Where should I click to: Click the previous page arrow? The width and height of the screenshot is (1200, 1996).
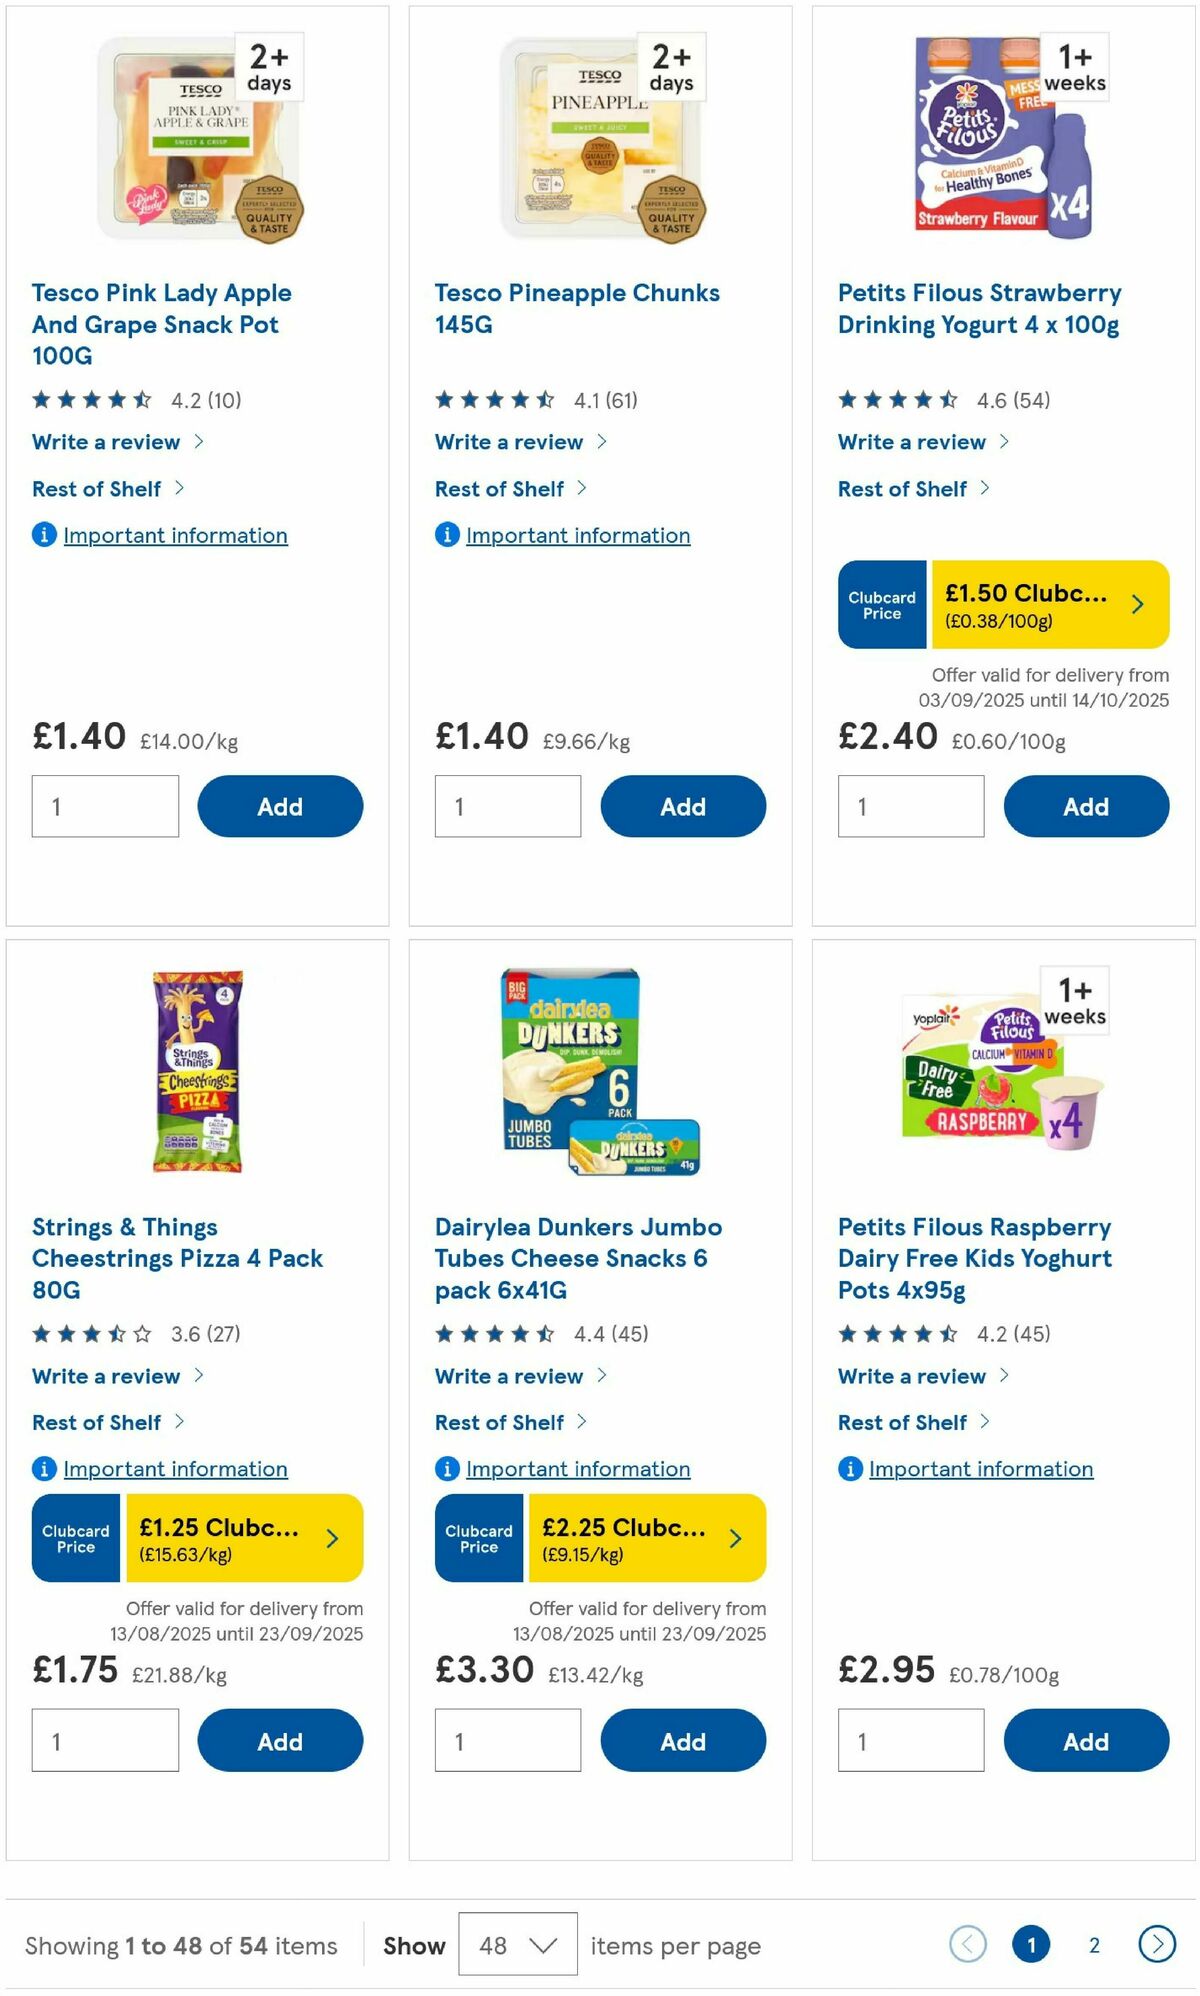pyautogui.click(x=965, y=1945)
